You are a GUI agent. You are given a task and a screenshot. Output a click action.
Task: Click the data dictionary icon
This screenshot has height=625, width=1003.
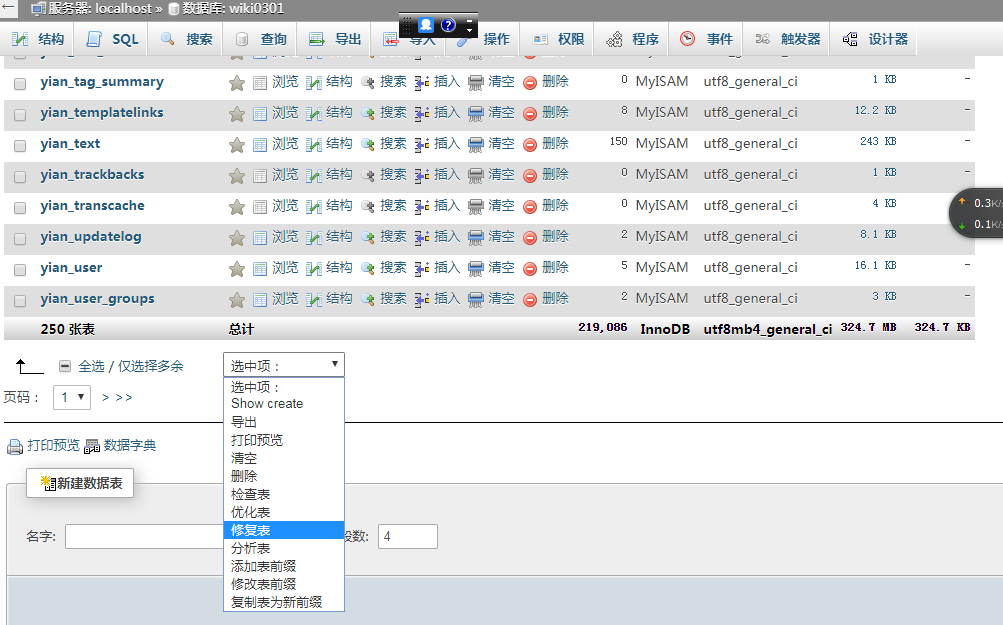pyautogui.click(x=92, y=447)
